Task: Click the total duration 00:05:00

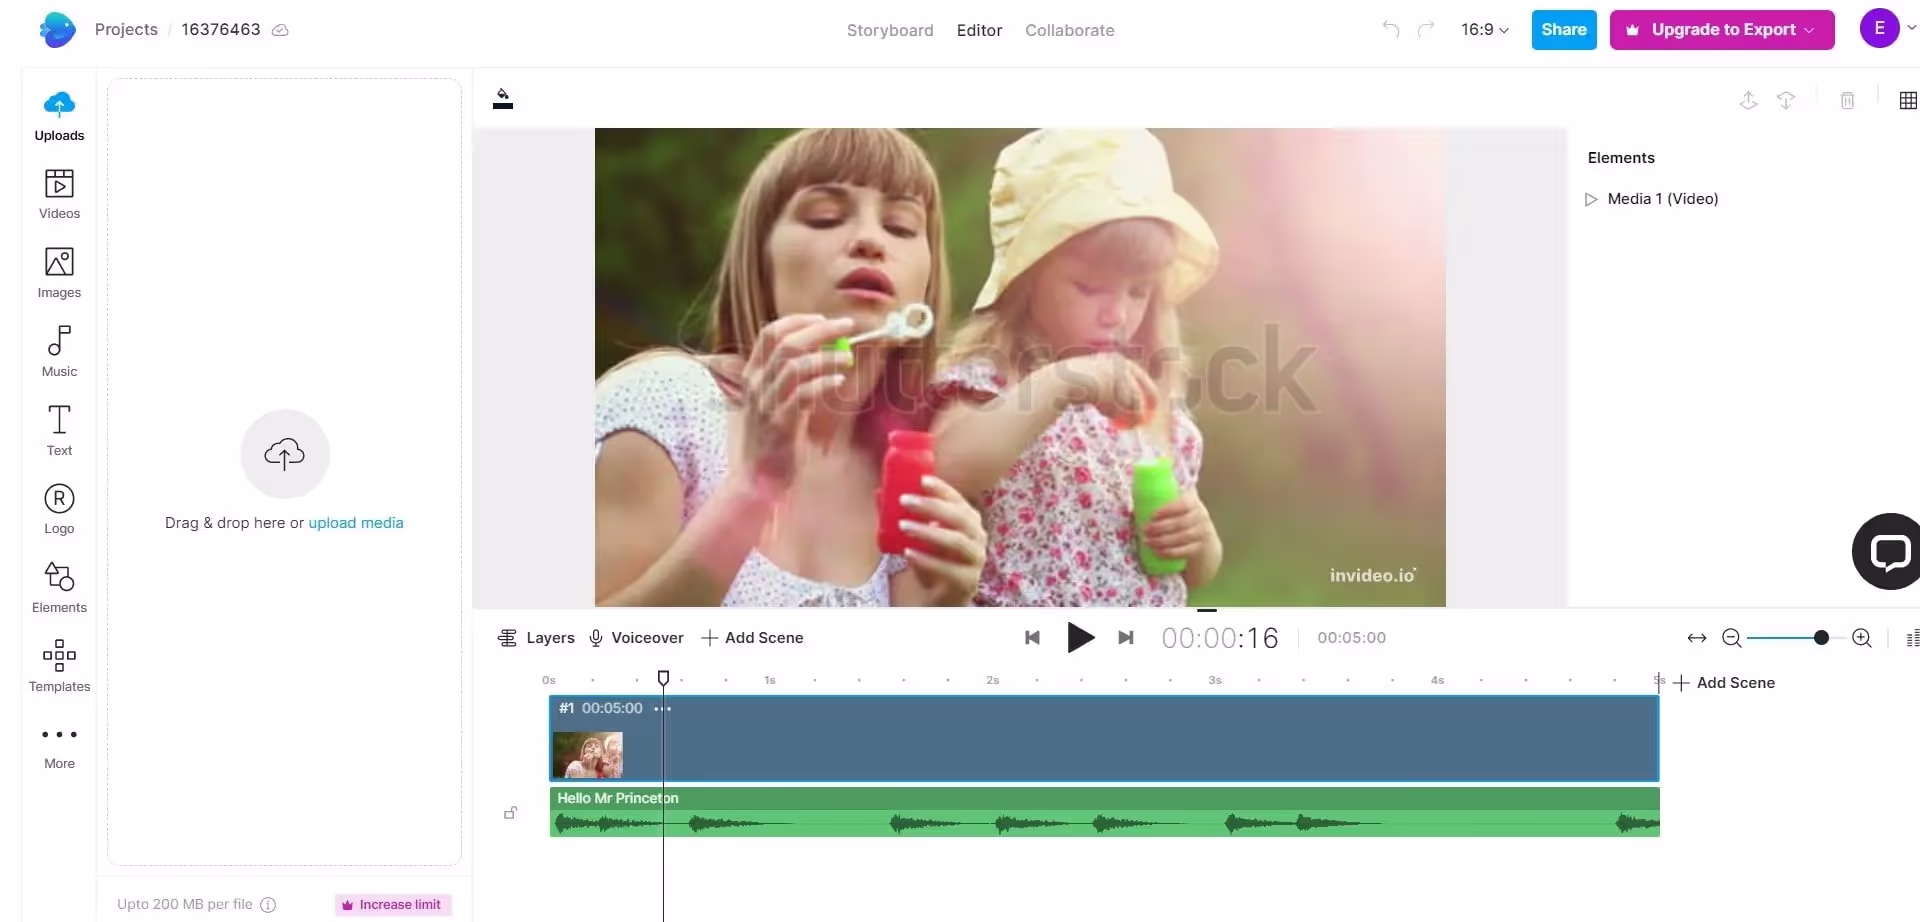Action: pyautogui.click(x=1351, y=638)
